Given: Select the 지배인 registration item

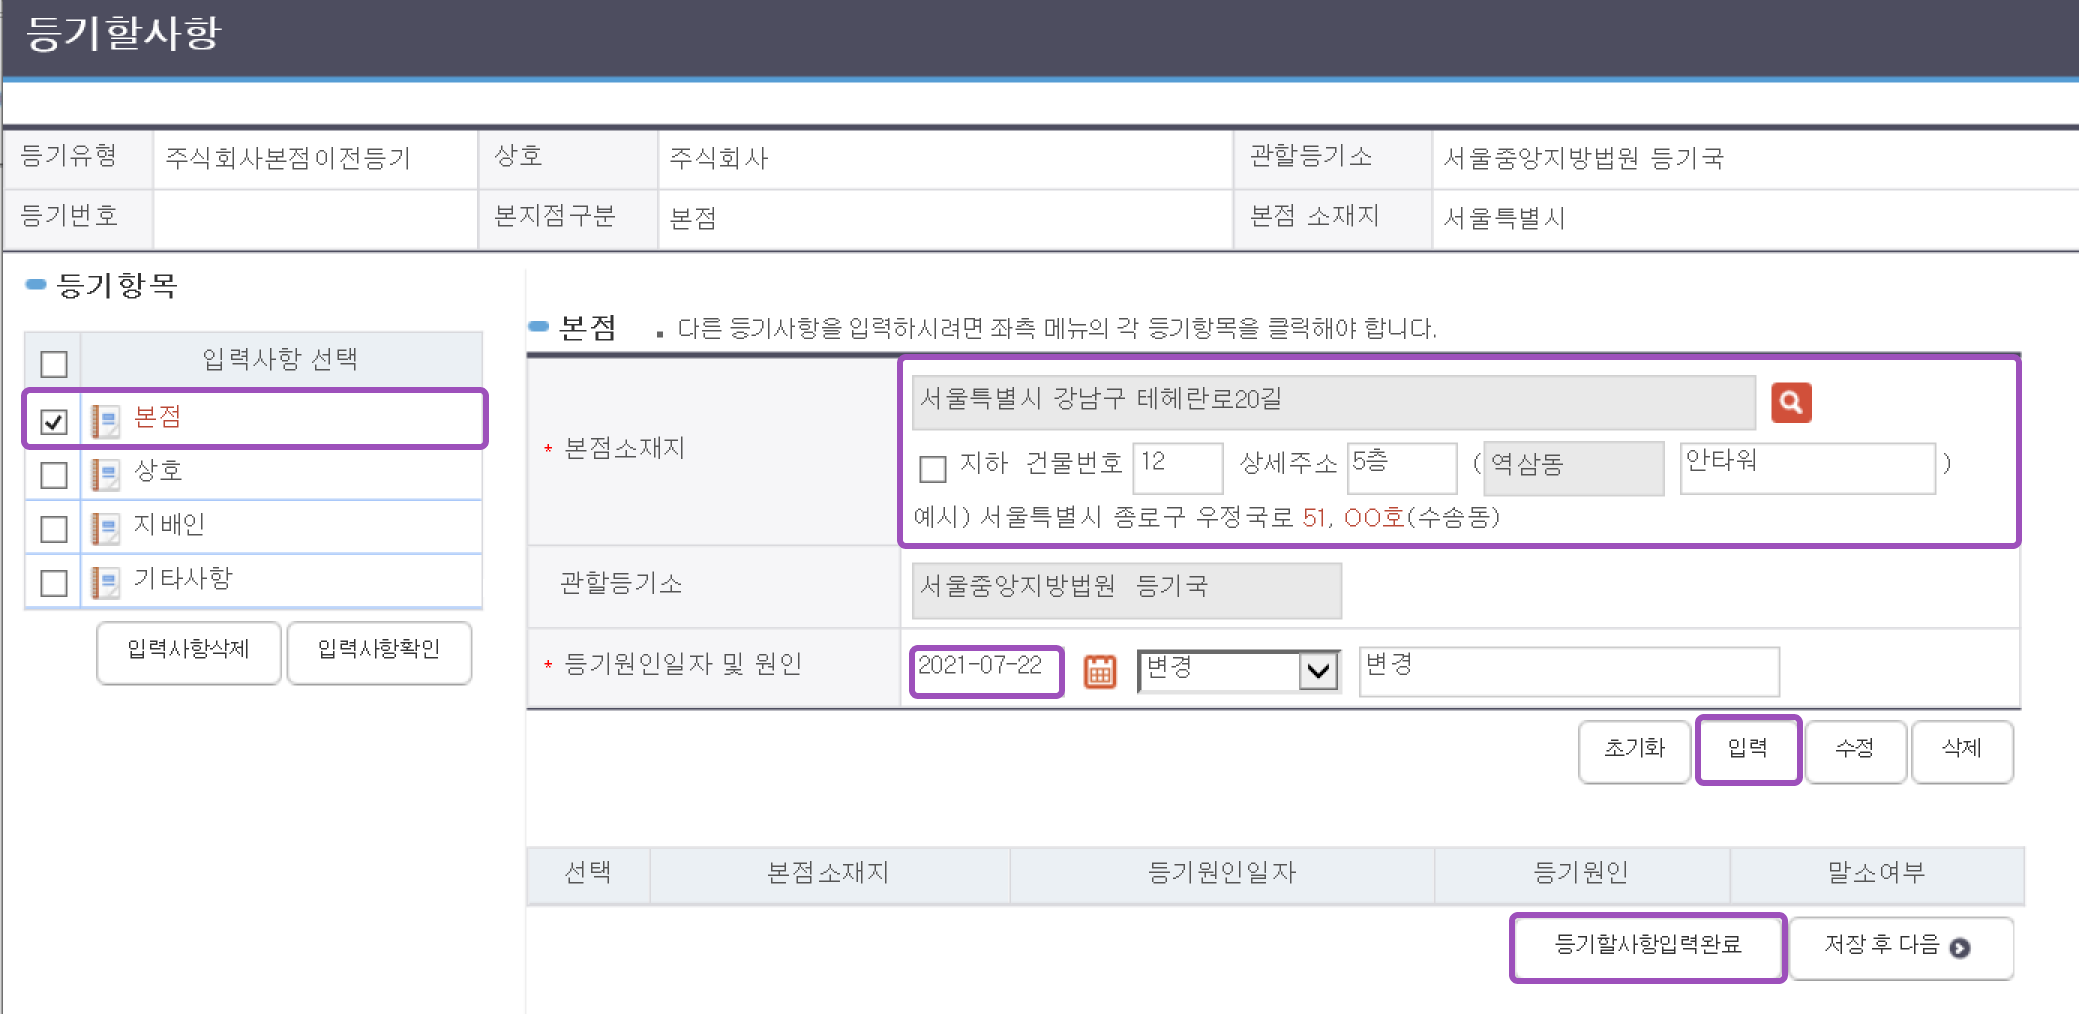Looking at the screenshot, I should [x=169, y=525].
